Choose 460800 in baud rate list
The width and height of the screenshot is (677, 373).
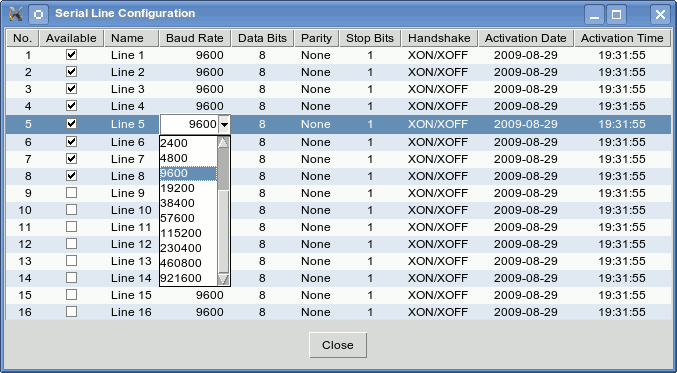pyautogui.click(x=188, y=263)
